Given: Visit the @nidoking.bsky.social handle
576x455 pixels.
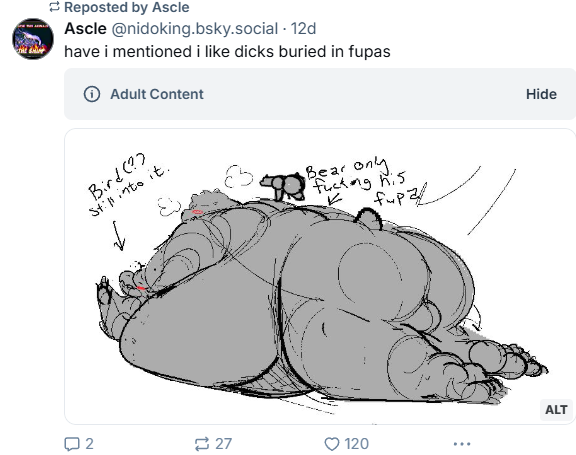Looking at the screenshot, I should pos(195,29).
